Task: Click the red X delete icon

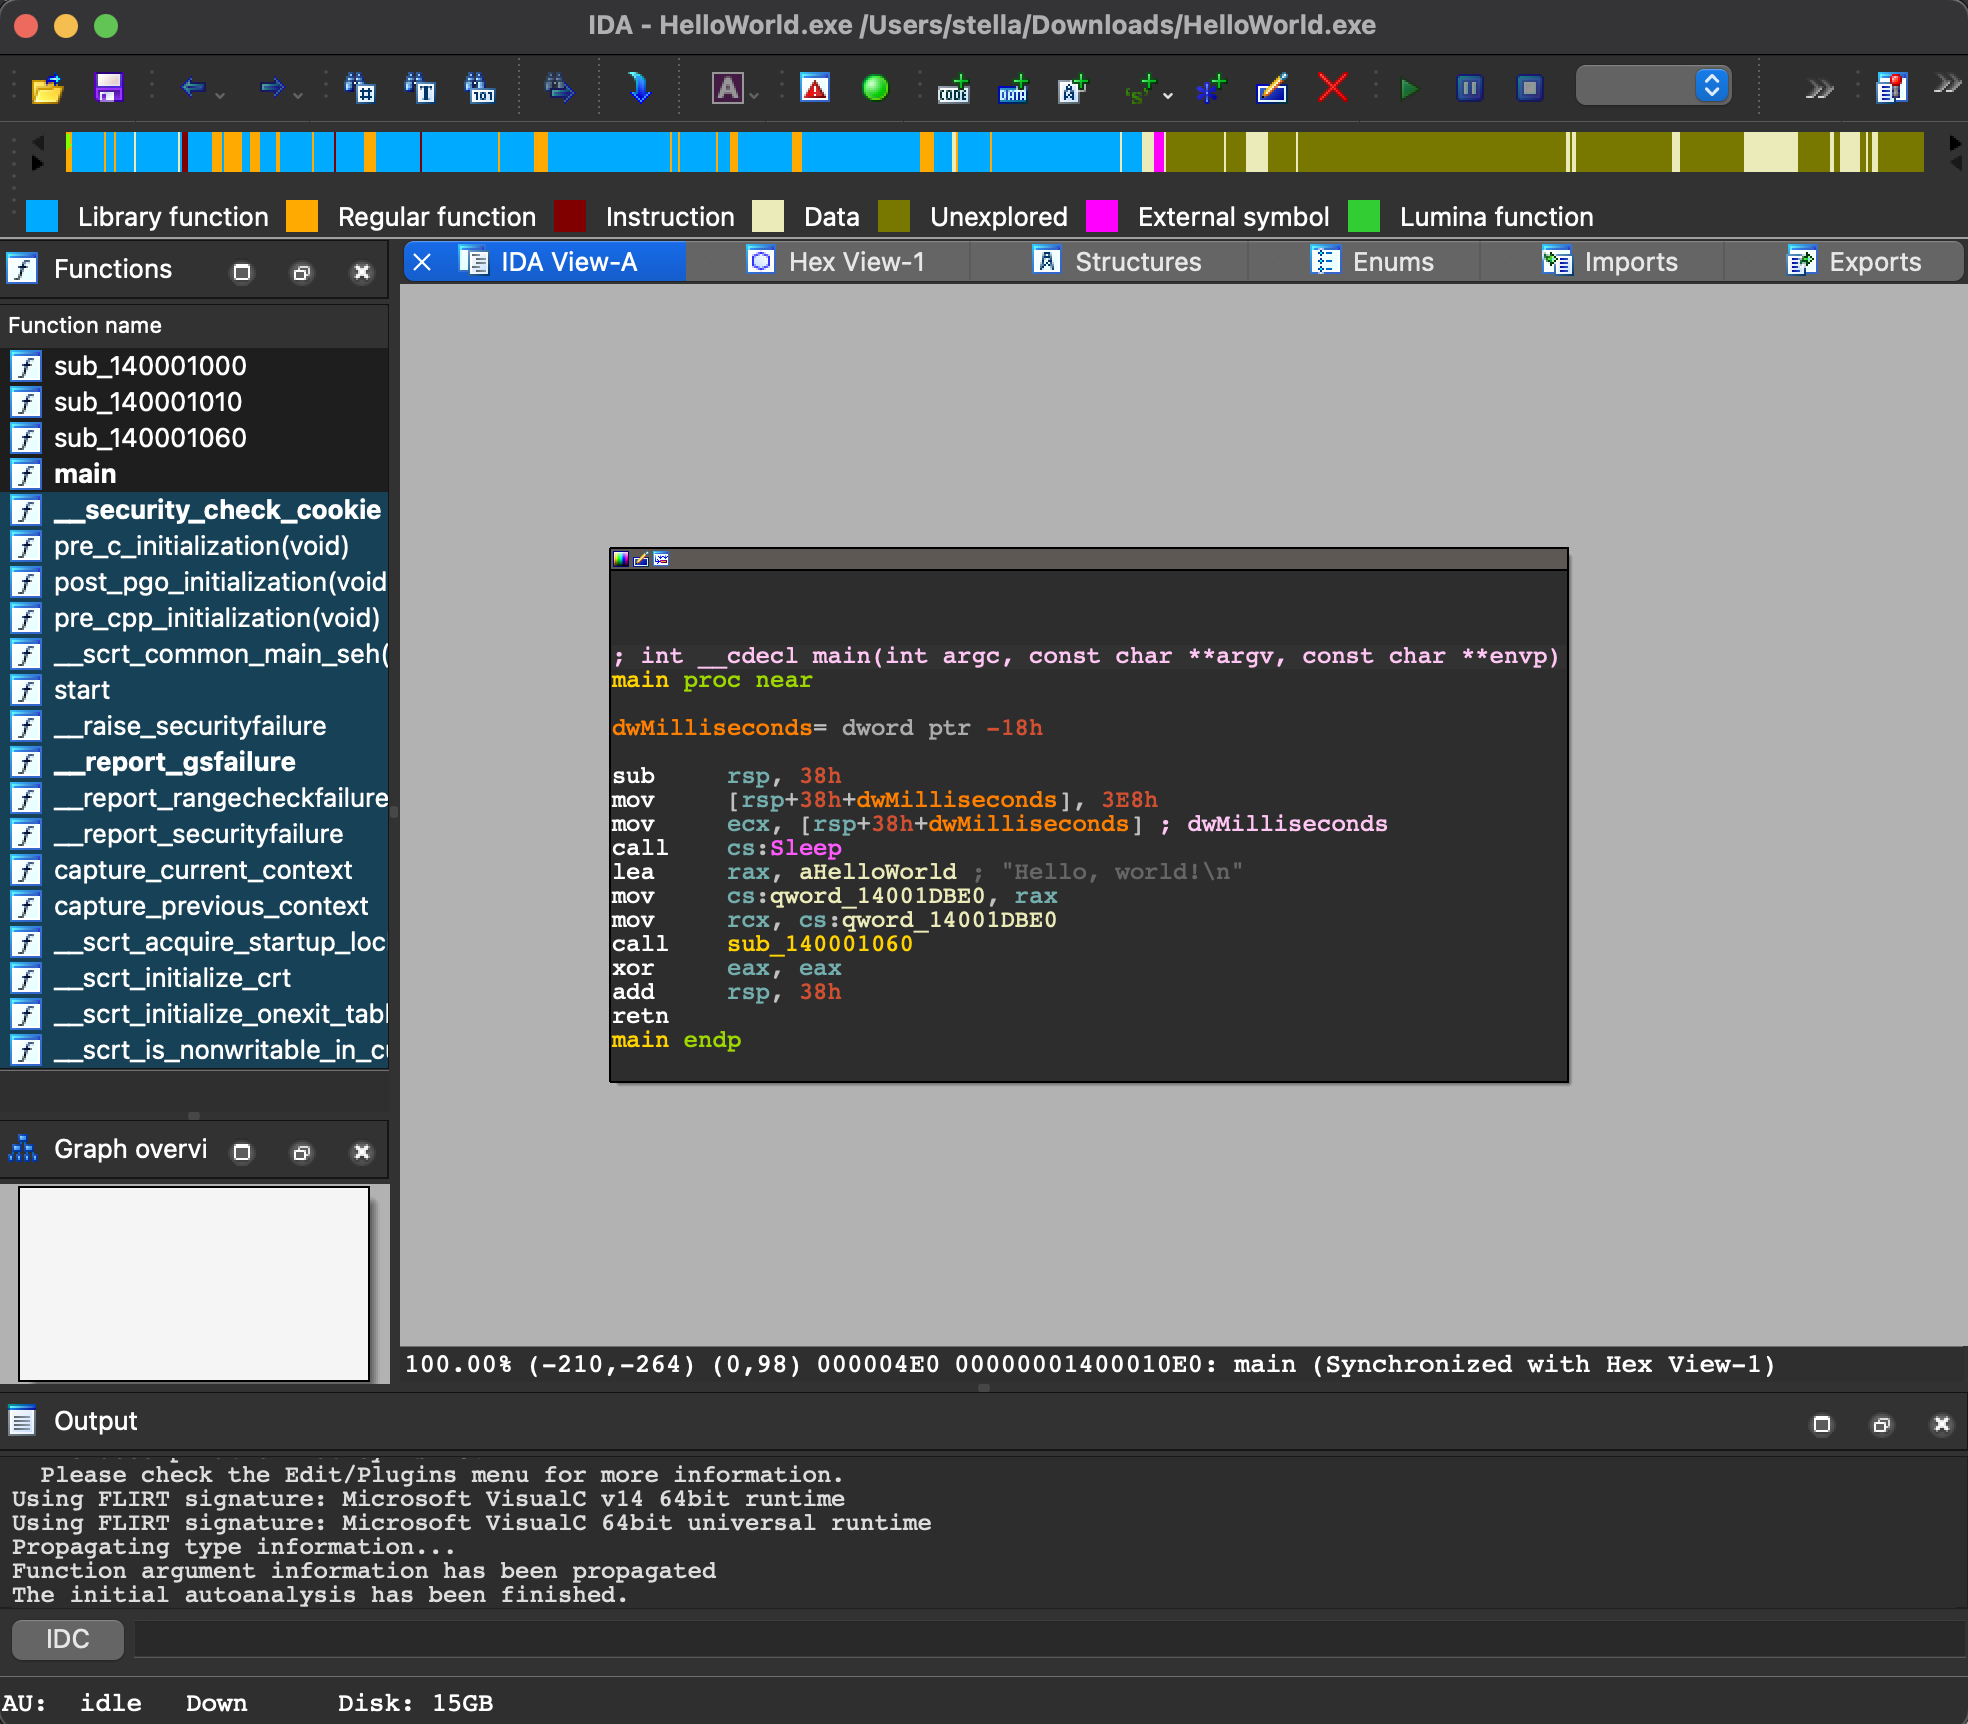Action: pyautogui.click(x=1332, y=89)
